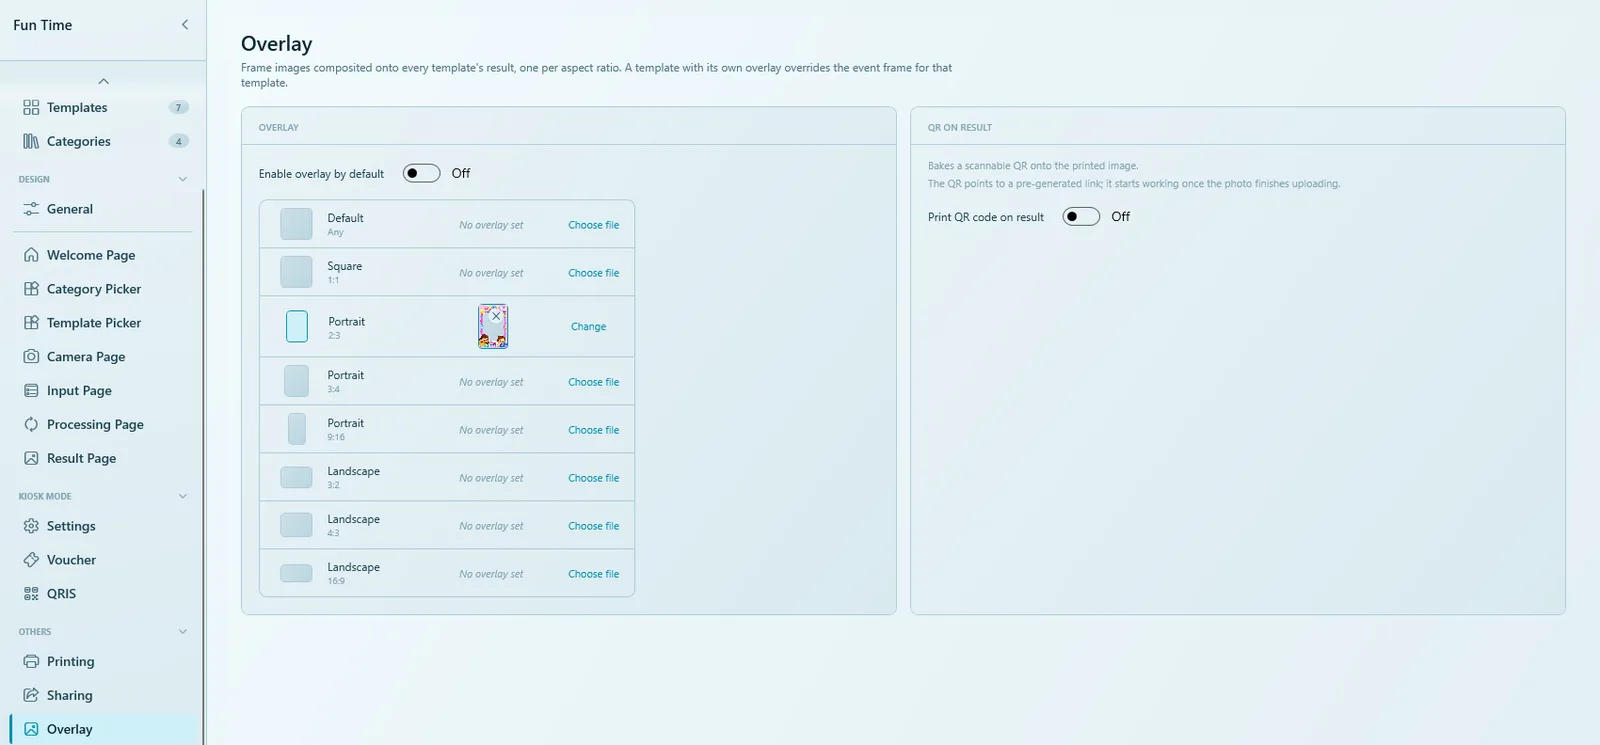Click the Processing Page spinner icon

tap(31, 425)
